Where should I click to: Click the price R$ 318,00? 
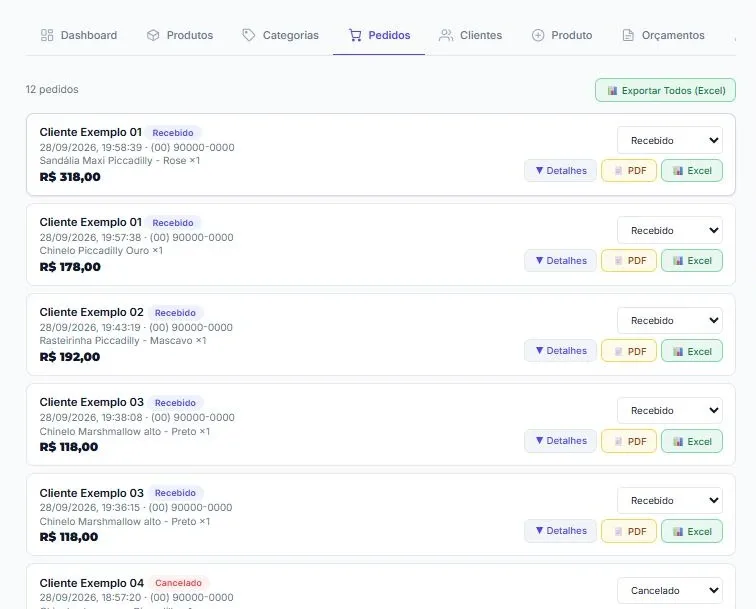(70, 177)
